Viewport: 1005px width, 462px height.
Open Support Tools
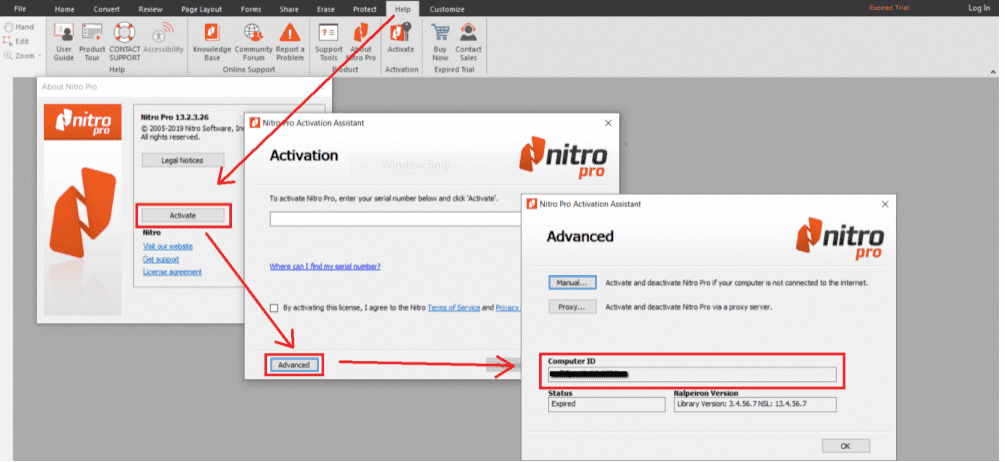point(328,42)
